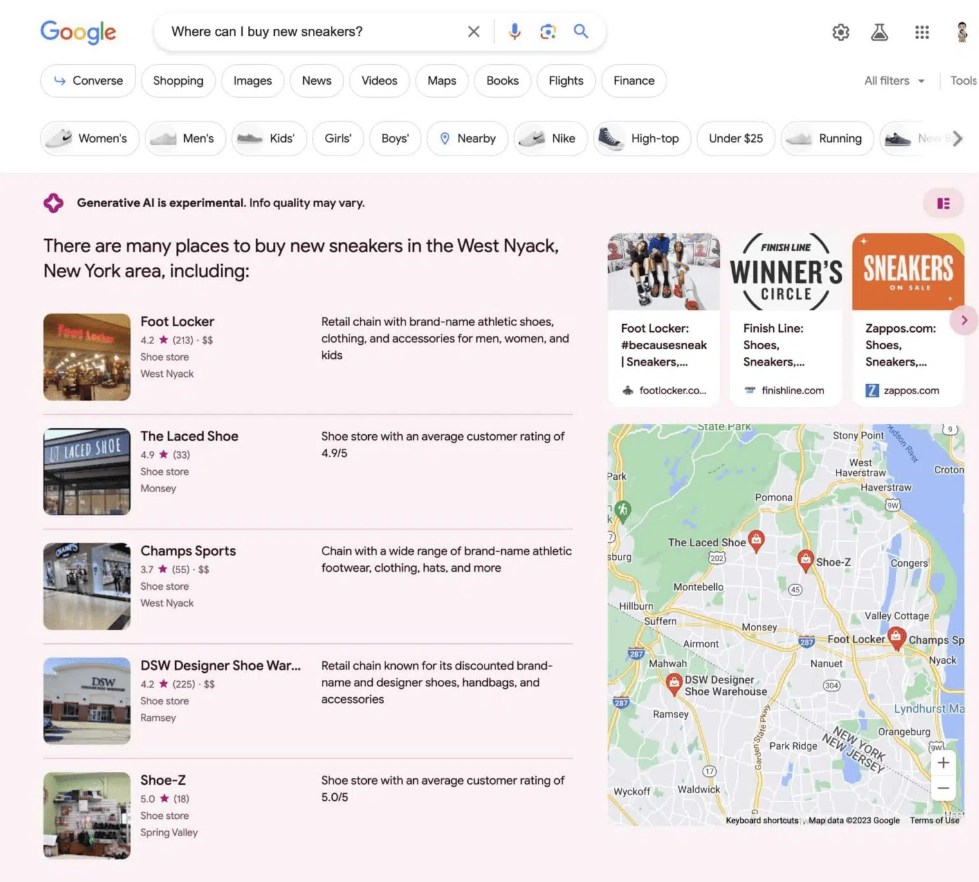Open the settings gear icon

pos(841,33)
